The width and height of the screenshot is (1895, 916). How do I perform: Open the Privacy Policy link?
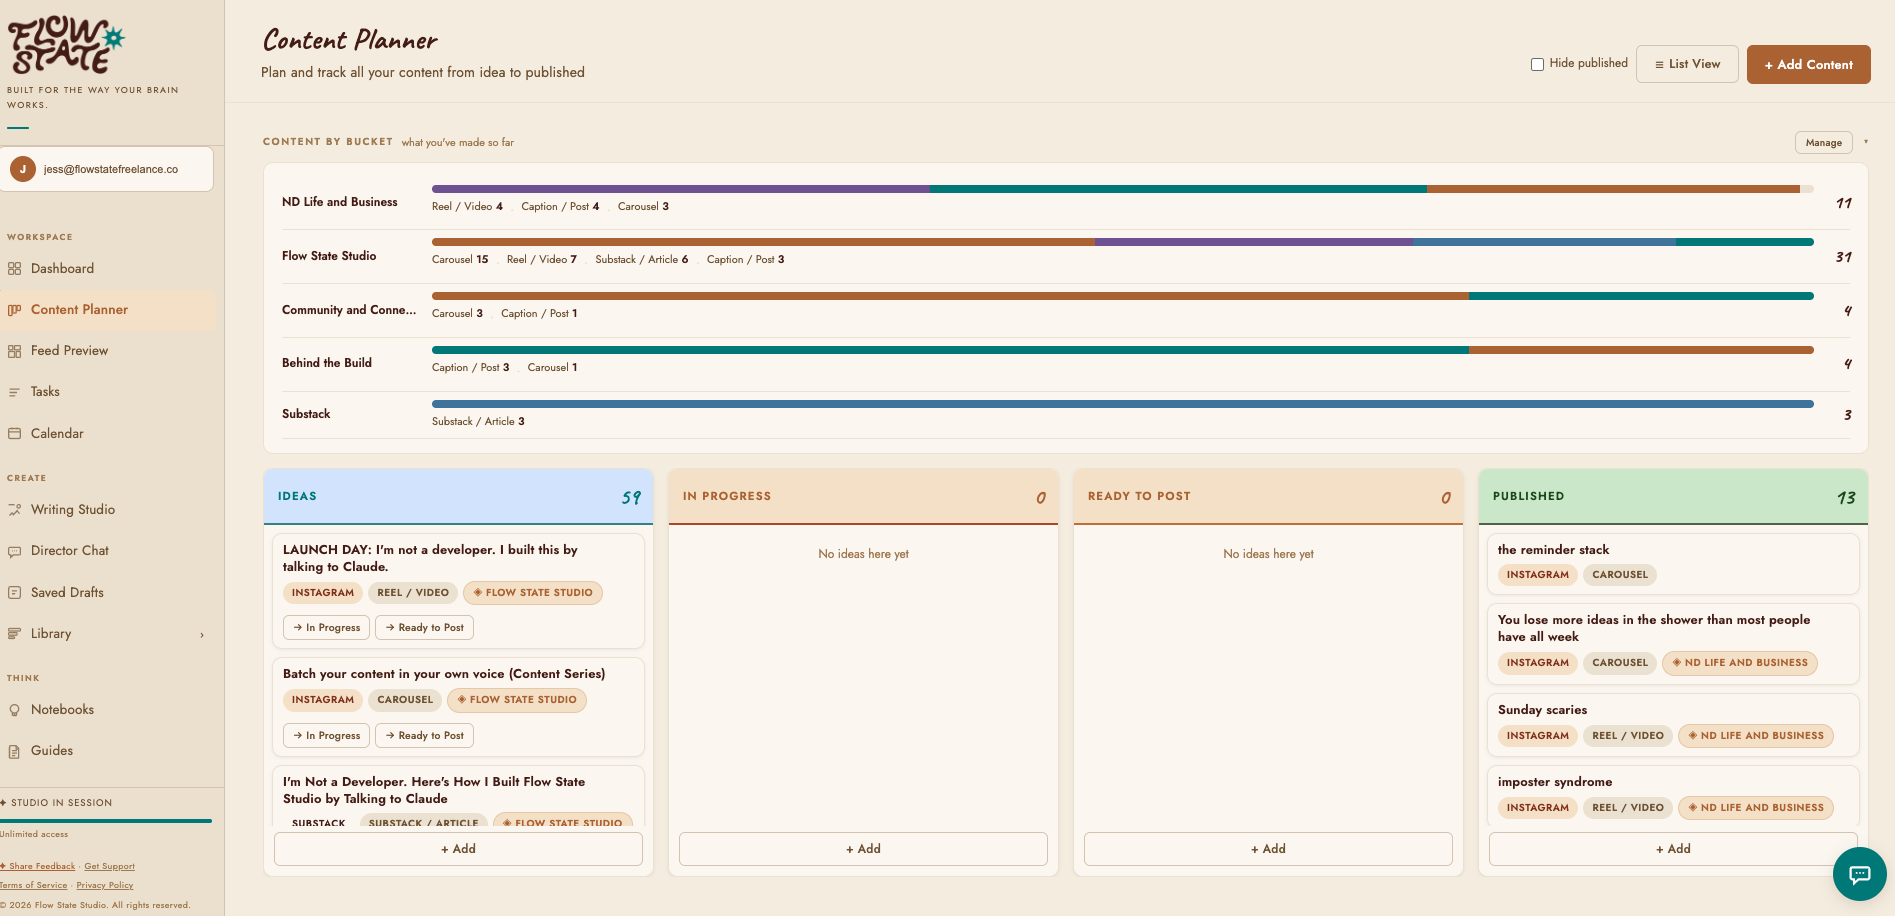click(105, 886)
